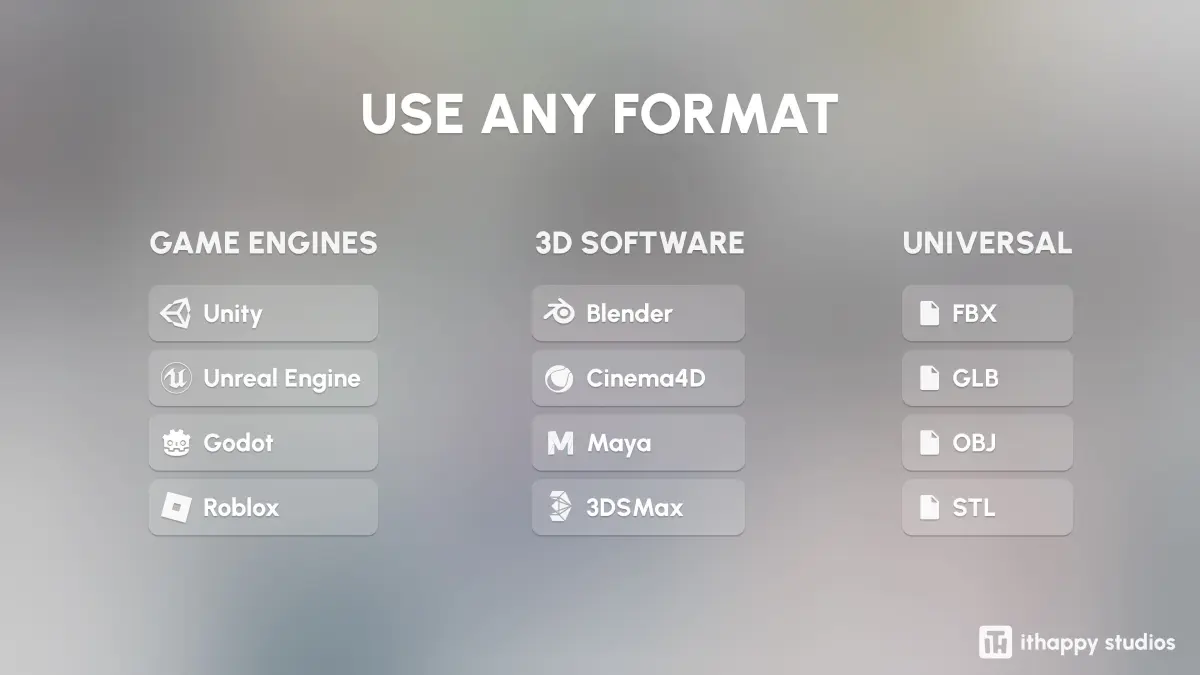
Task: Click the 3DSMax logo icon
Action: click(x=559, y=507)
